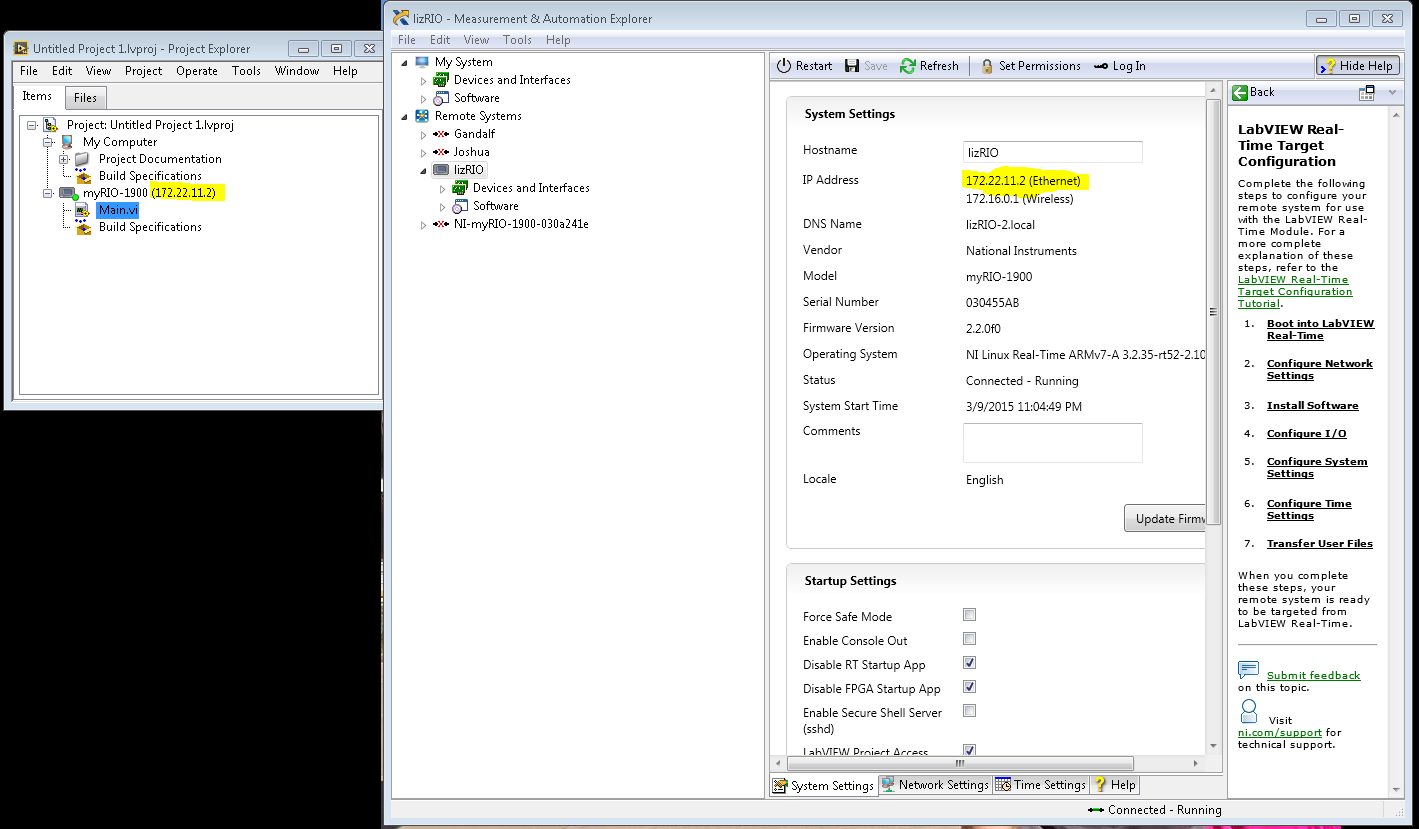Viewport: 1419px width, 829px height.
Task: Click the Submit feedback speech bubble icon
Action: [1248, 670]
